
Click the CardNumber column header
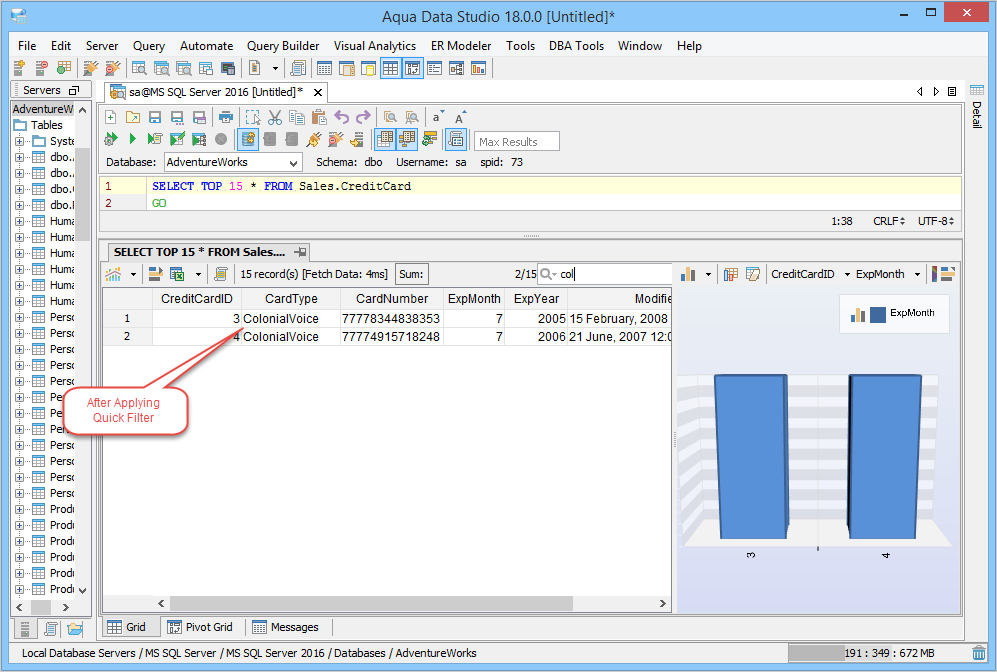coord(392,299)
